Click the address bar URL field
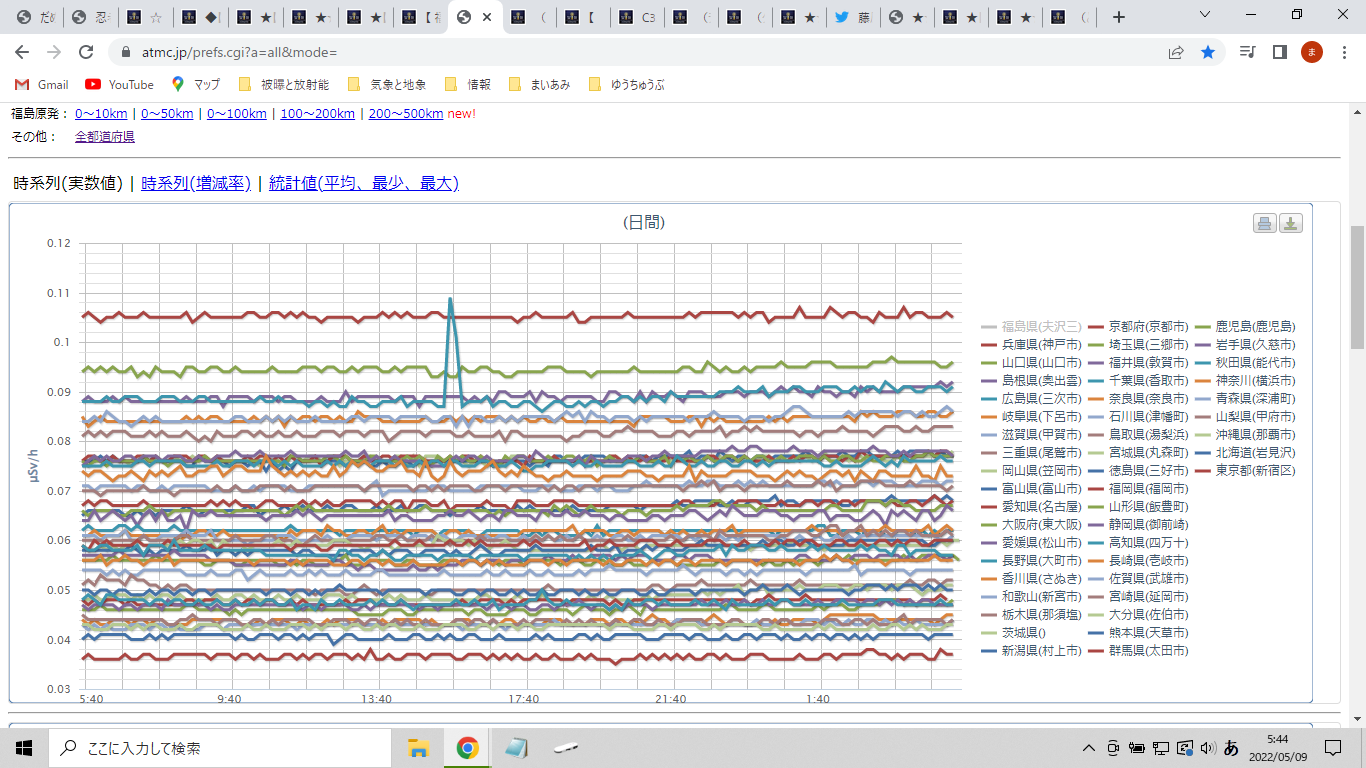This screenshot has height=768, width=1366. [x=640, y=52]
